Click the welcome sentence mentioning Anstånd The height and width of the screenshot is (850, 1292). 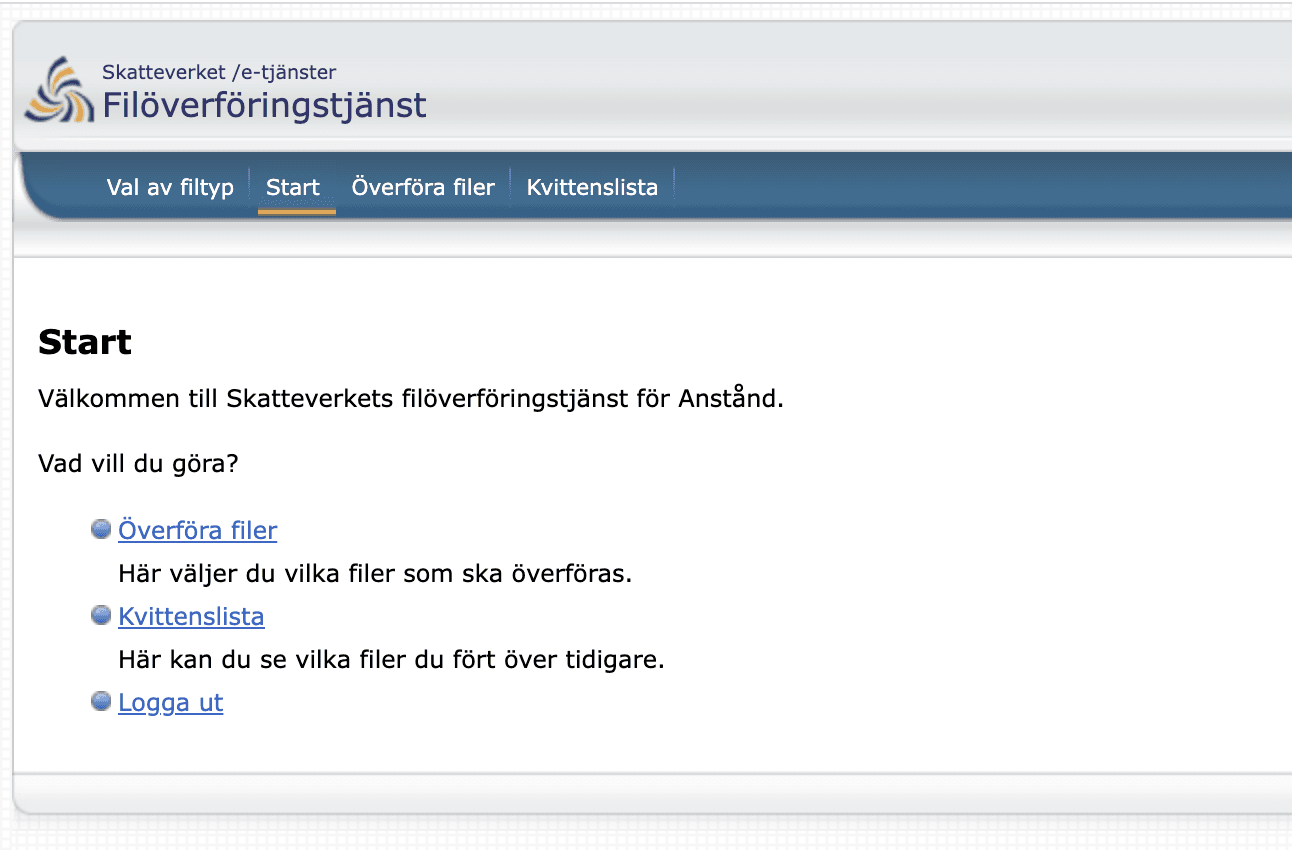(x=410, y=399)
